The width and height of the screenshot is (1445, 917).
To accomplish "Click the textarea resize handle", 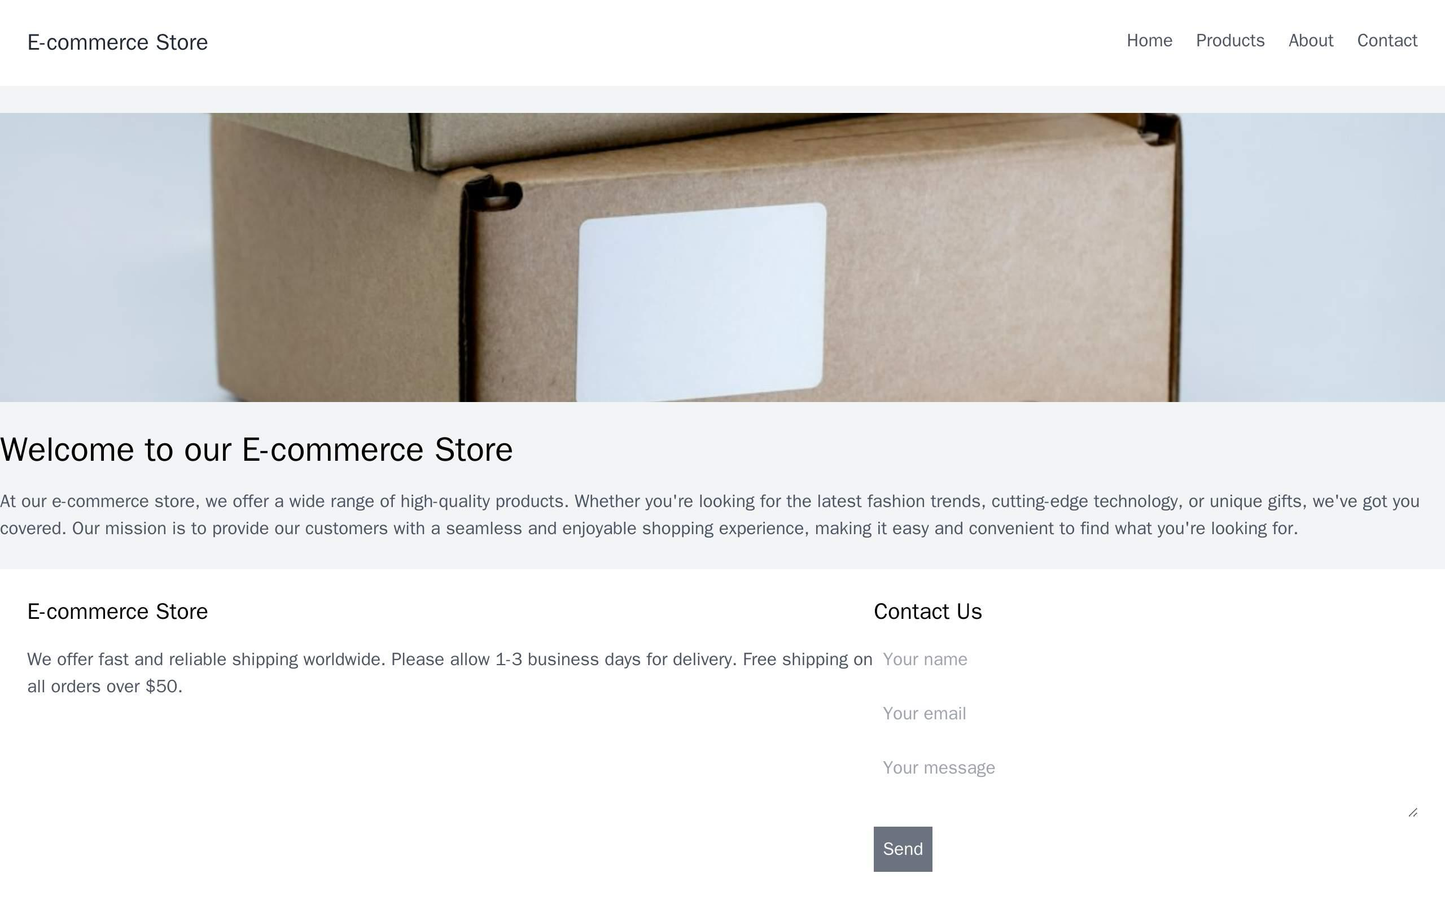I will [1413, 810].
